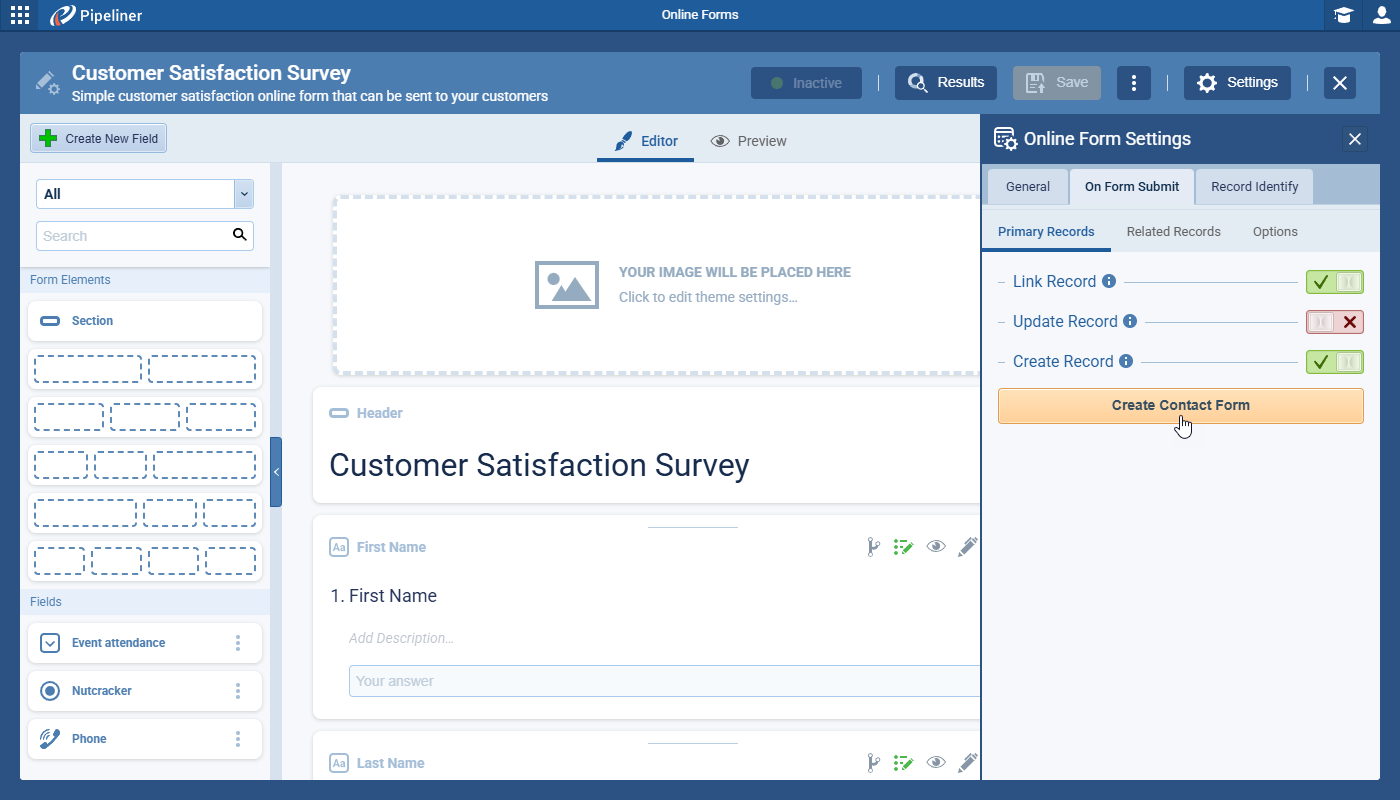Open the apps grid menu icon
The width and height of the screenshot is (1400, 800).
click(19, 15)
